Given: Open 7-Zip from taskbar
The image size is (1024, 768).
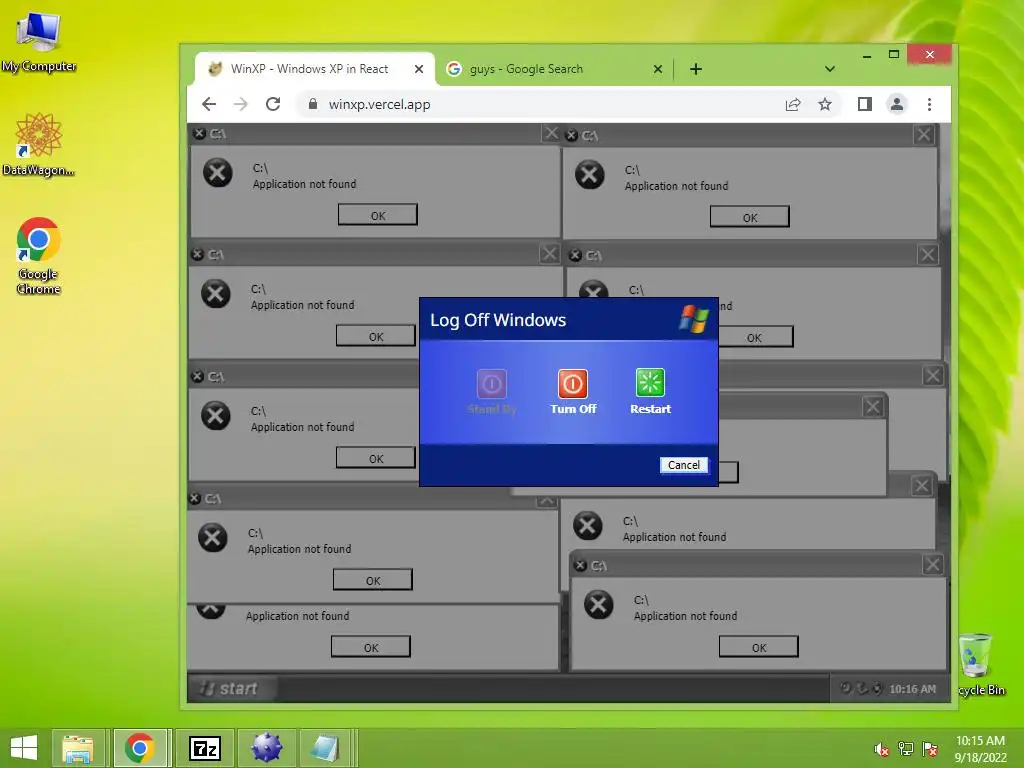Looking at the screenshot, I should (204, 748).
